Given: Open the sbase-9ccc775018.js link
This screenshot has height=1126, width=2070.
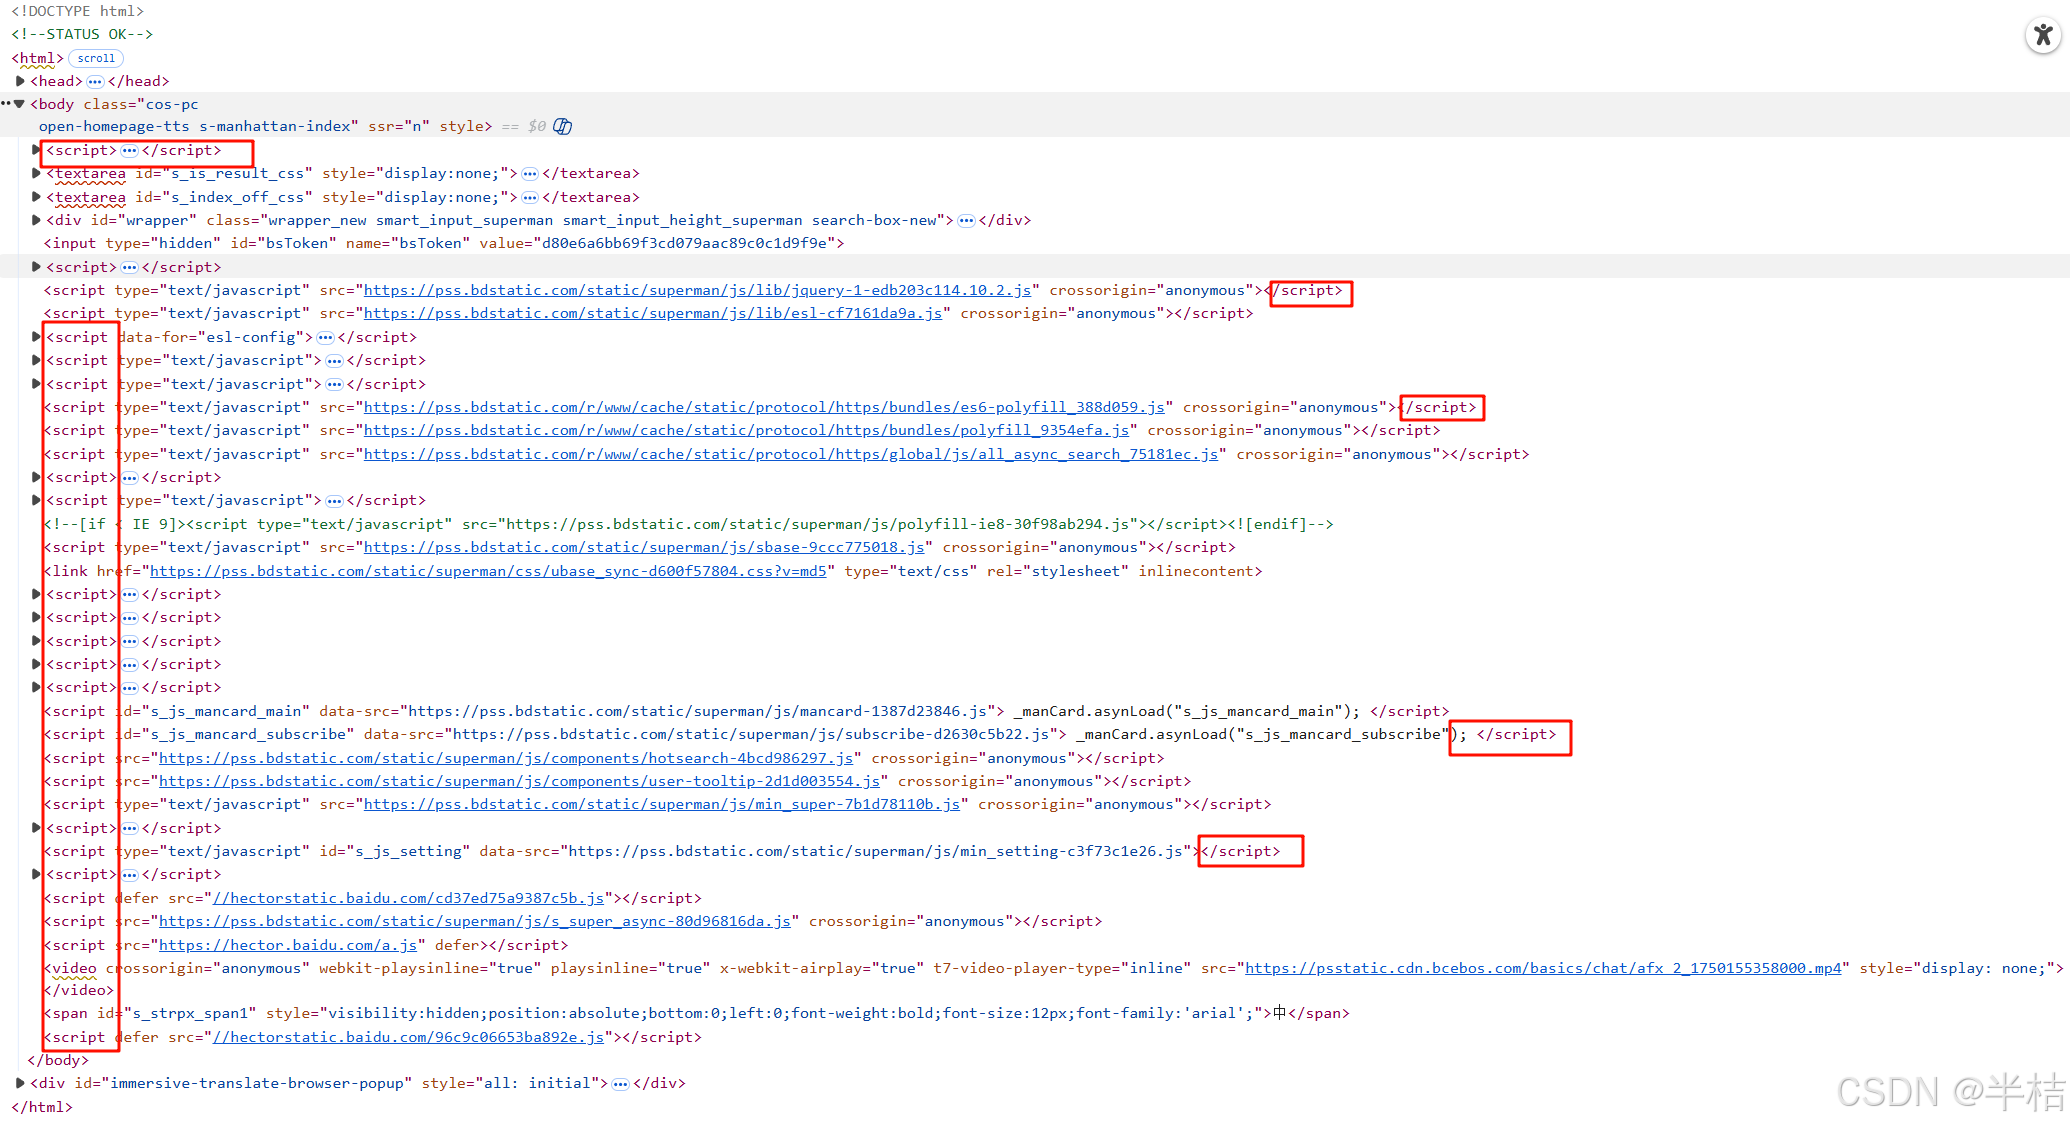Looking at the screenshot, I should point(644,547).
